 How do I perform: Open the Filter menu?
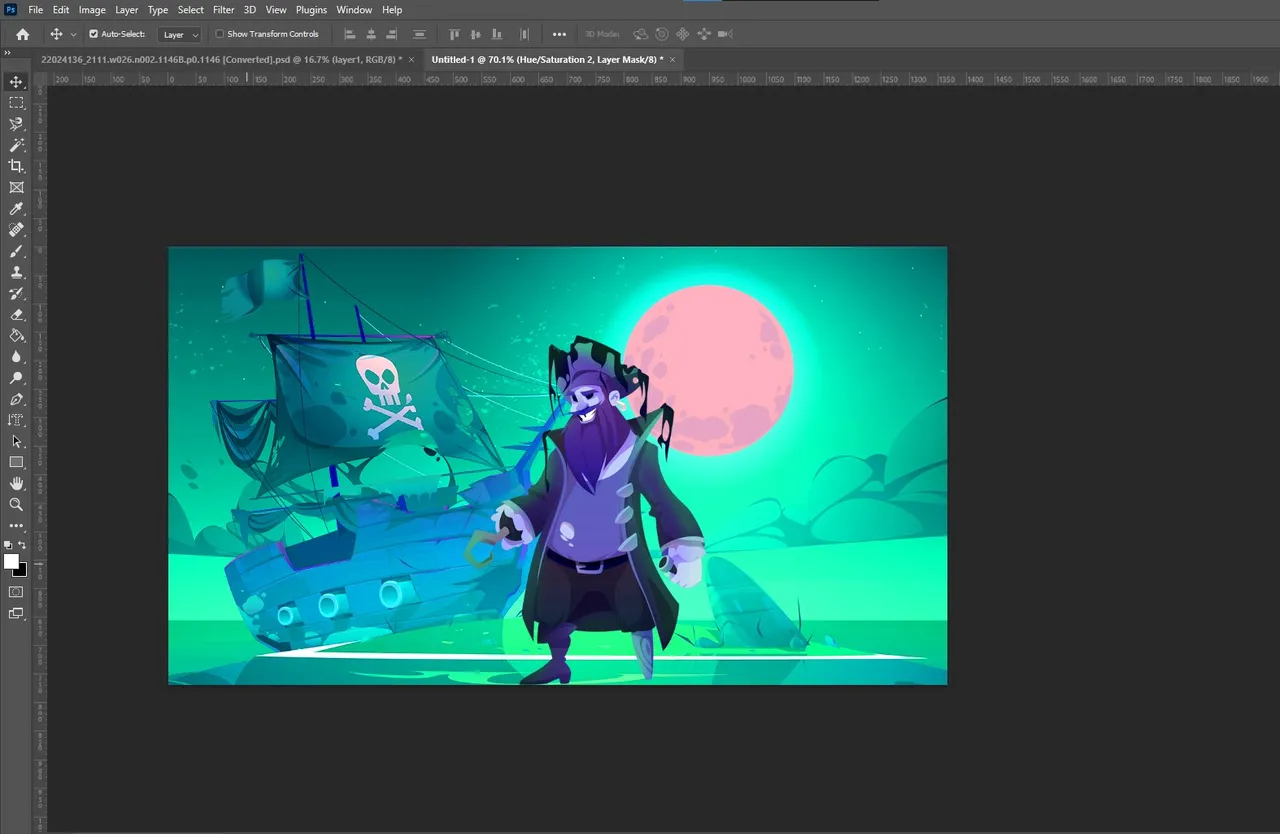[x=224, y=10]
